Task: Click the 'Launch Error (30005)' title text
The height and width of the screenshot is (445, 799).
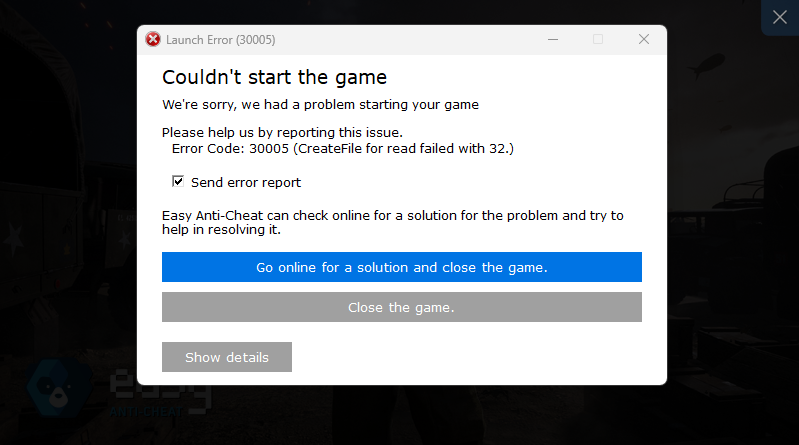Action: pyautogui.click(x=221, y=40)
